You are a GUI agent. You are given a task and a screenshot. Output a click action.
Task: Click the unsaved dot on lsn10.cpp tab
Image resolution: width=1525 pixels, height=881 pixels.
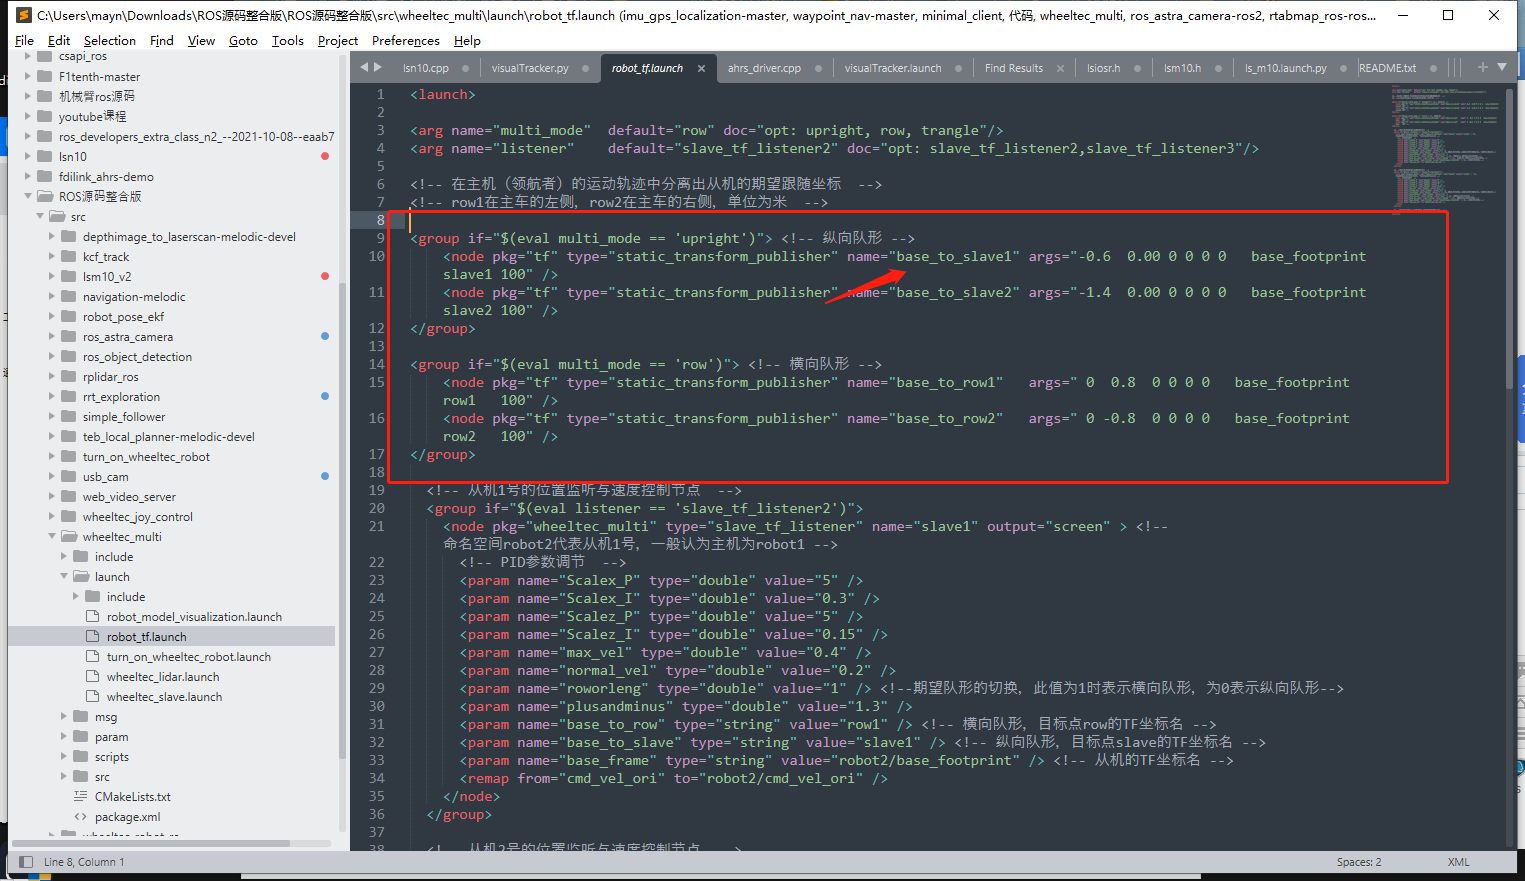pyautogui.click(x=468, y=68)
